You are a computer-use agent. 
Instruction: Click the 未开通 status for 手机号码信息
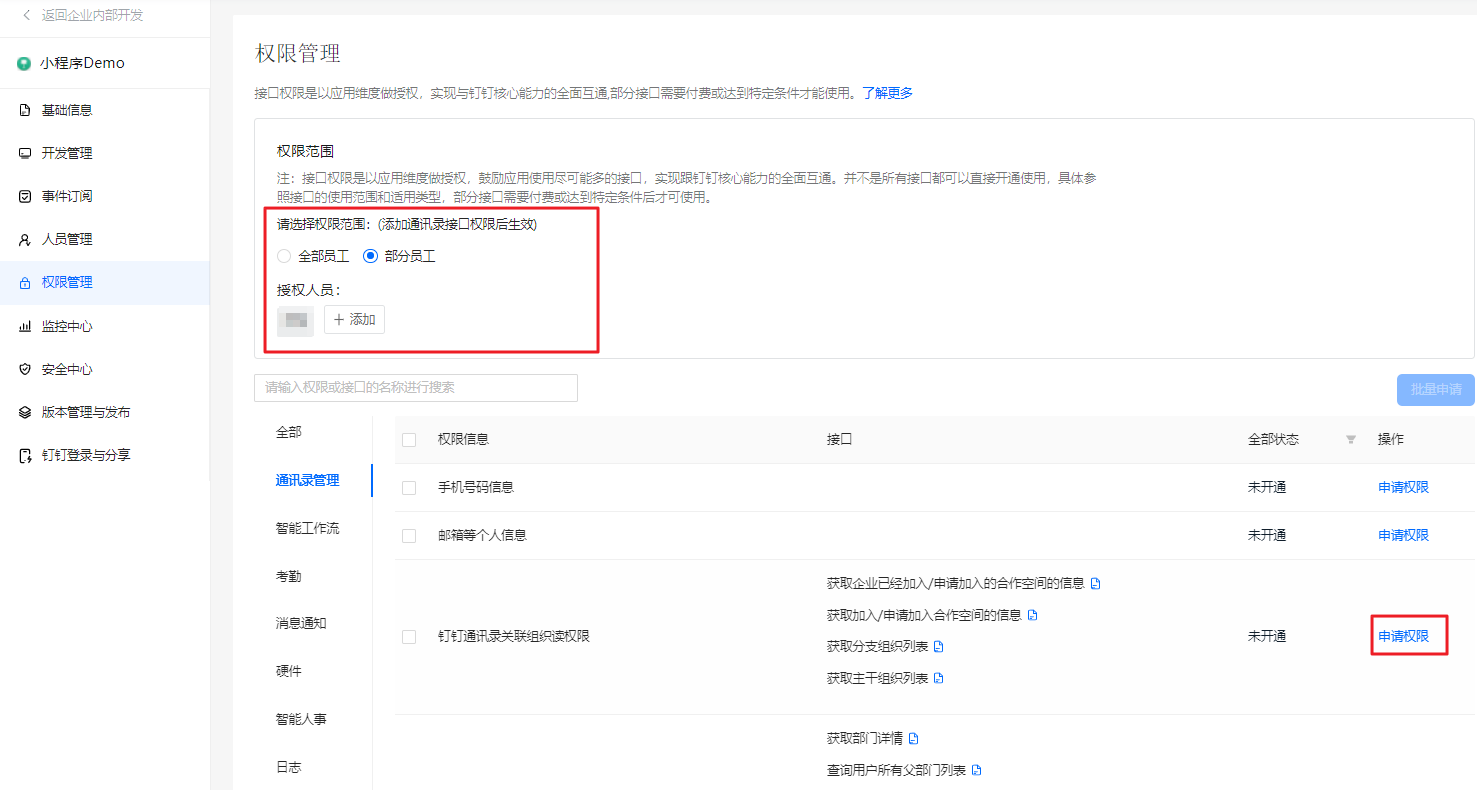pos(1267,488)
